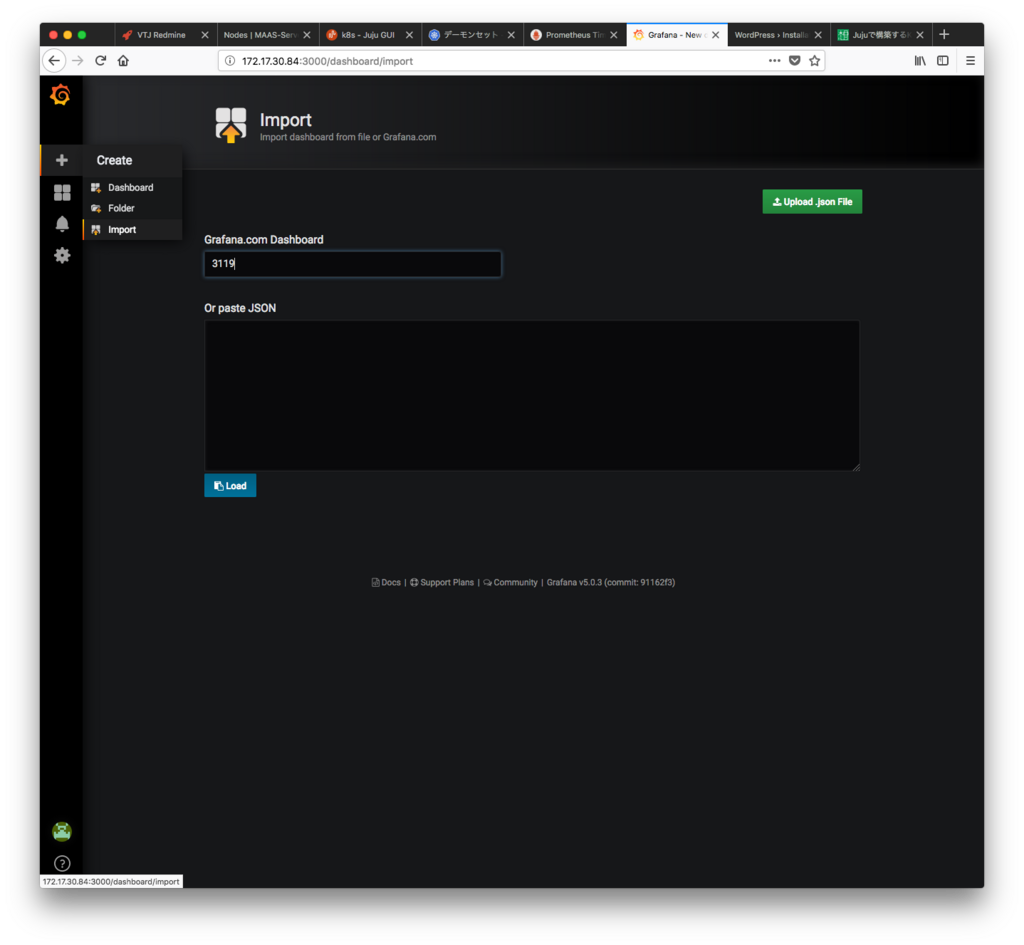Open the Docs footer link
This screenshot has height=945, width=1024.
click(x=386, y=583)
